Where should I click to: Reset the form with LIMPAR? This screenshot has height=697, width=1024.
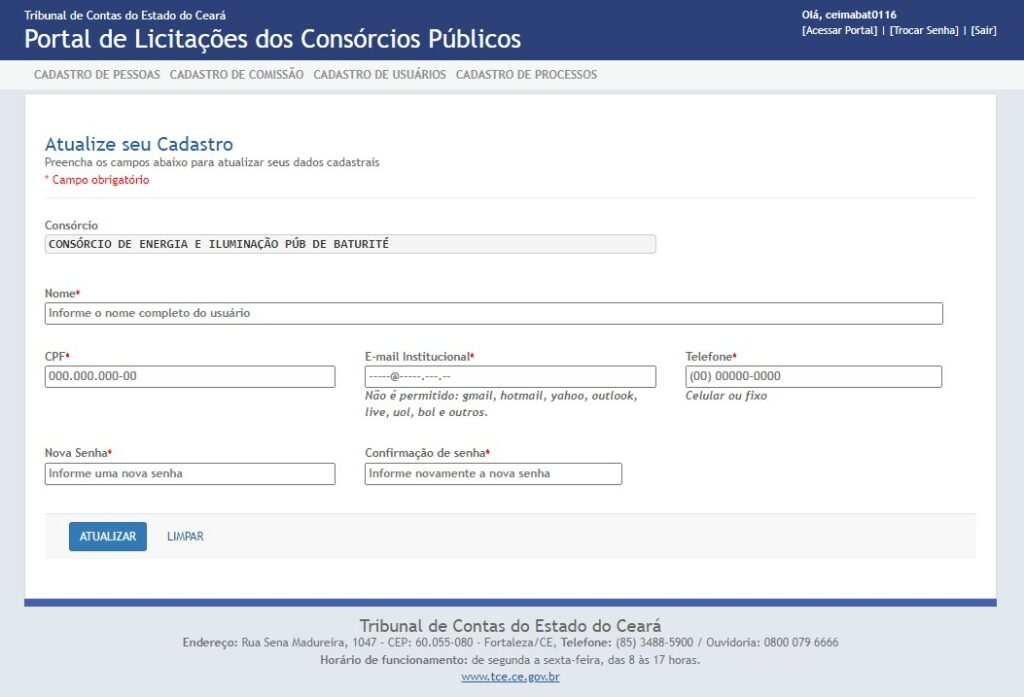pos(185,537)
